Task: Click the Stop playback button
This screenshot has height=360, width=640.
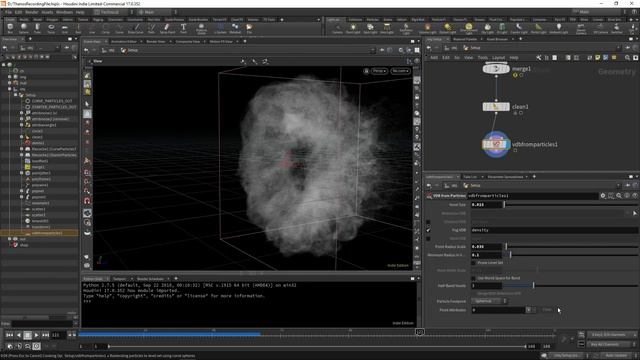Action: click(27, 335)
